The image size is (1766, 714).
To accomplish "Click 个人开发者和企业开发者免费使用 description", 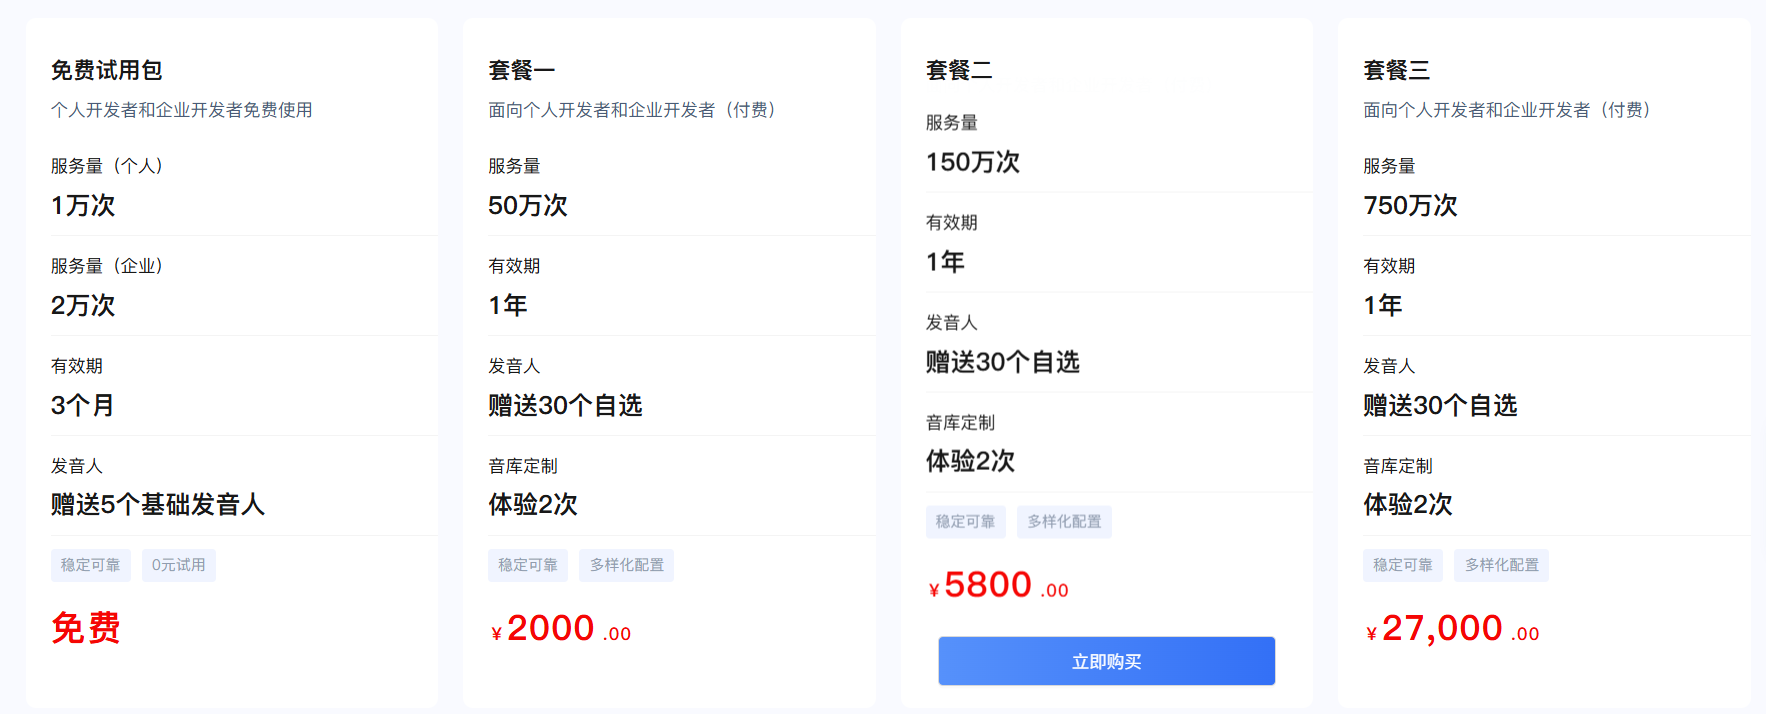I will point(182,110).
